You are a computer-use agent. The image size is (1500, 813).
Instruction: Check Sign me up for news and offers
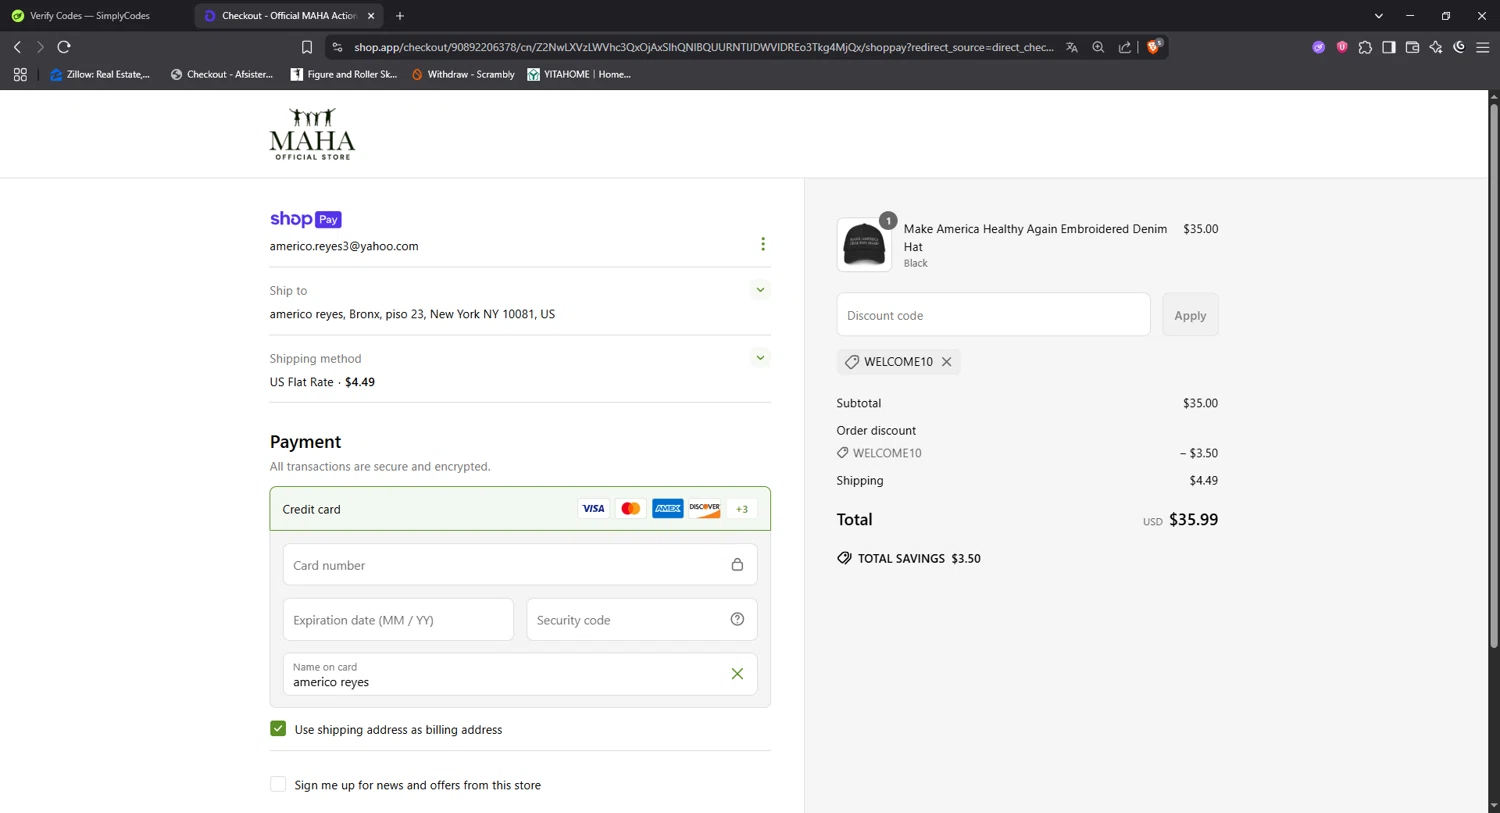pyautogui.click(x=278, y=785)
